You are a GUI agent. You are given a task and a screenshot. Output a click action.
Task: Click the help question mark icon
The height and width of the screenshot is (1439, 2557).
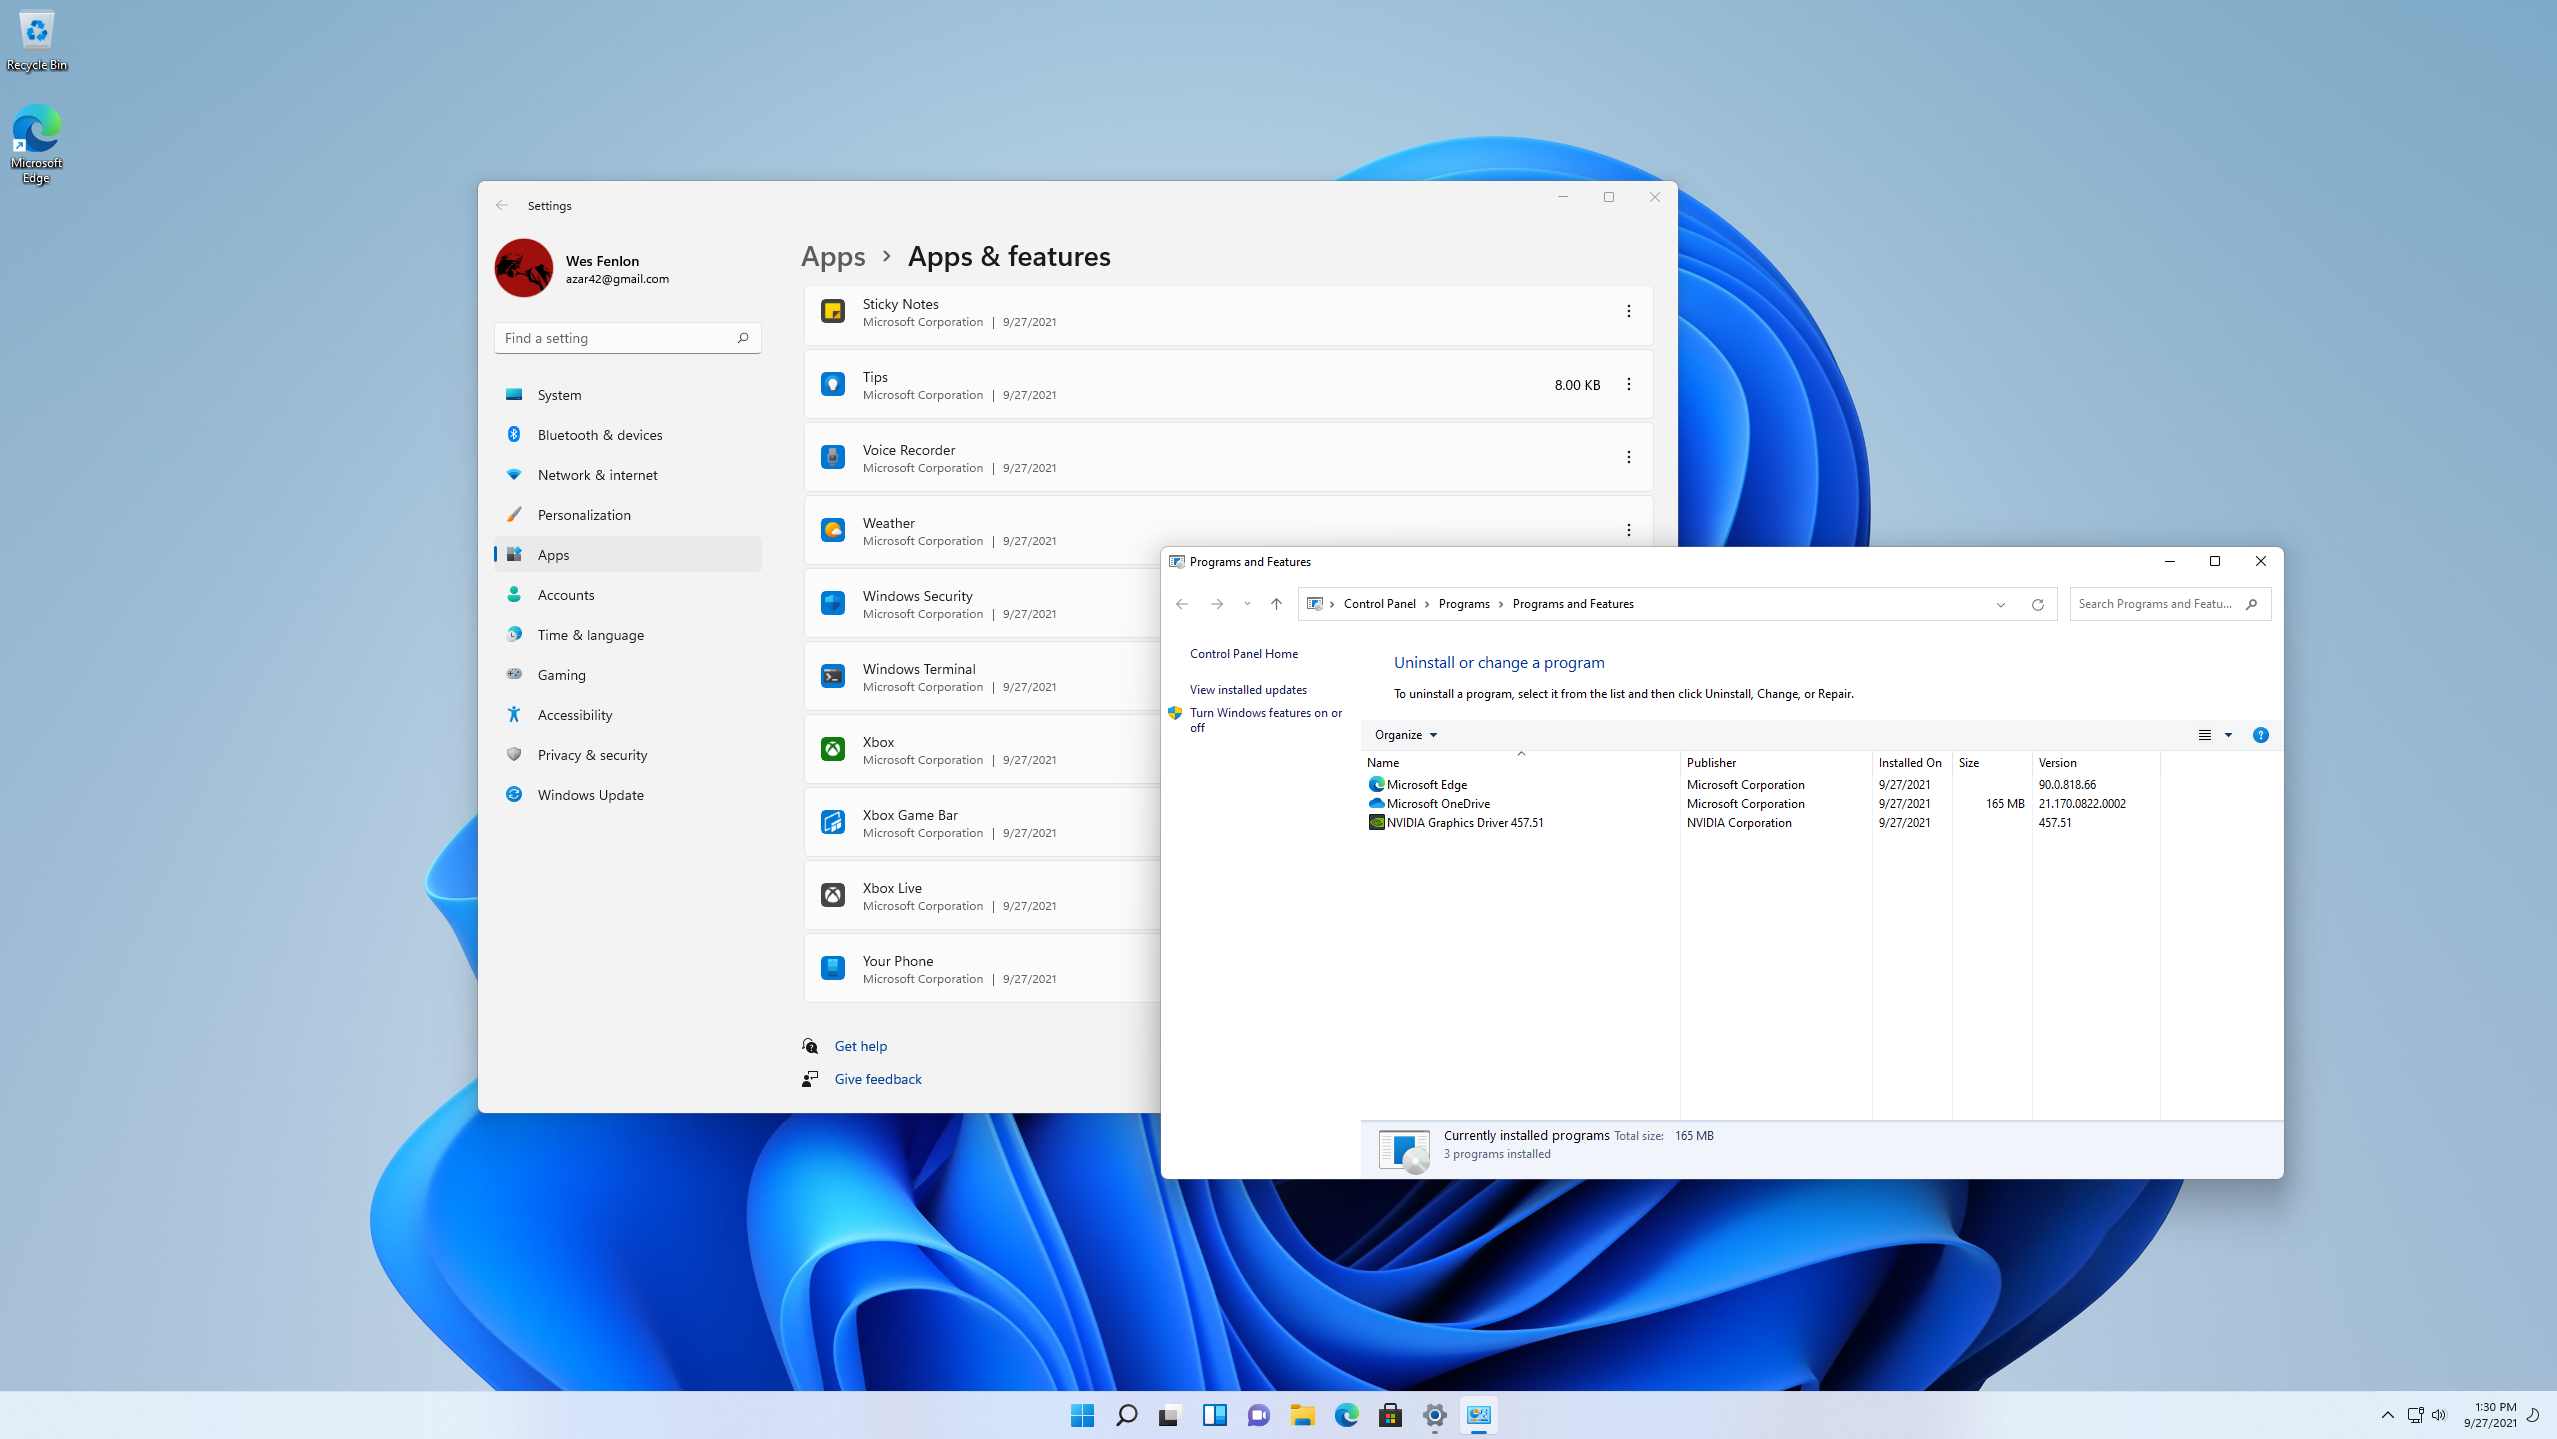click(x=2260, y=735)
